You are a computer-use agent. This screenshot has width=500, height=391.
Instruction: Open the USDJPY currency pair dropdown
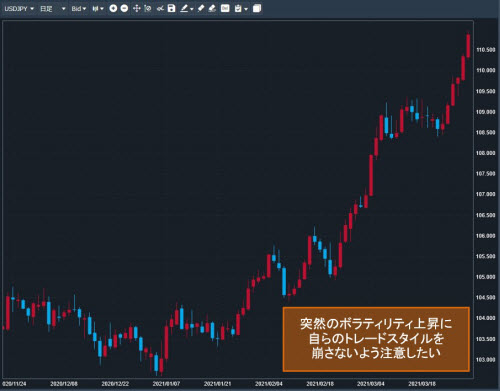coord(19,9)
